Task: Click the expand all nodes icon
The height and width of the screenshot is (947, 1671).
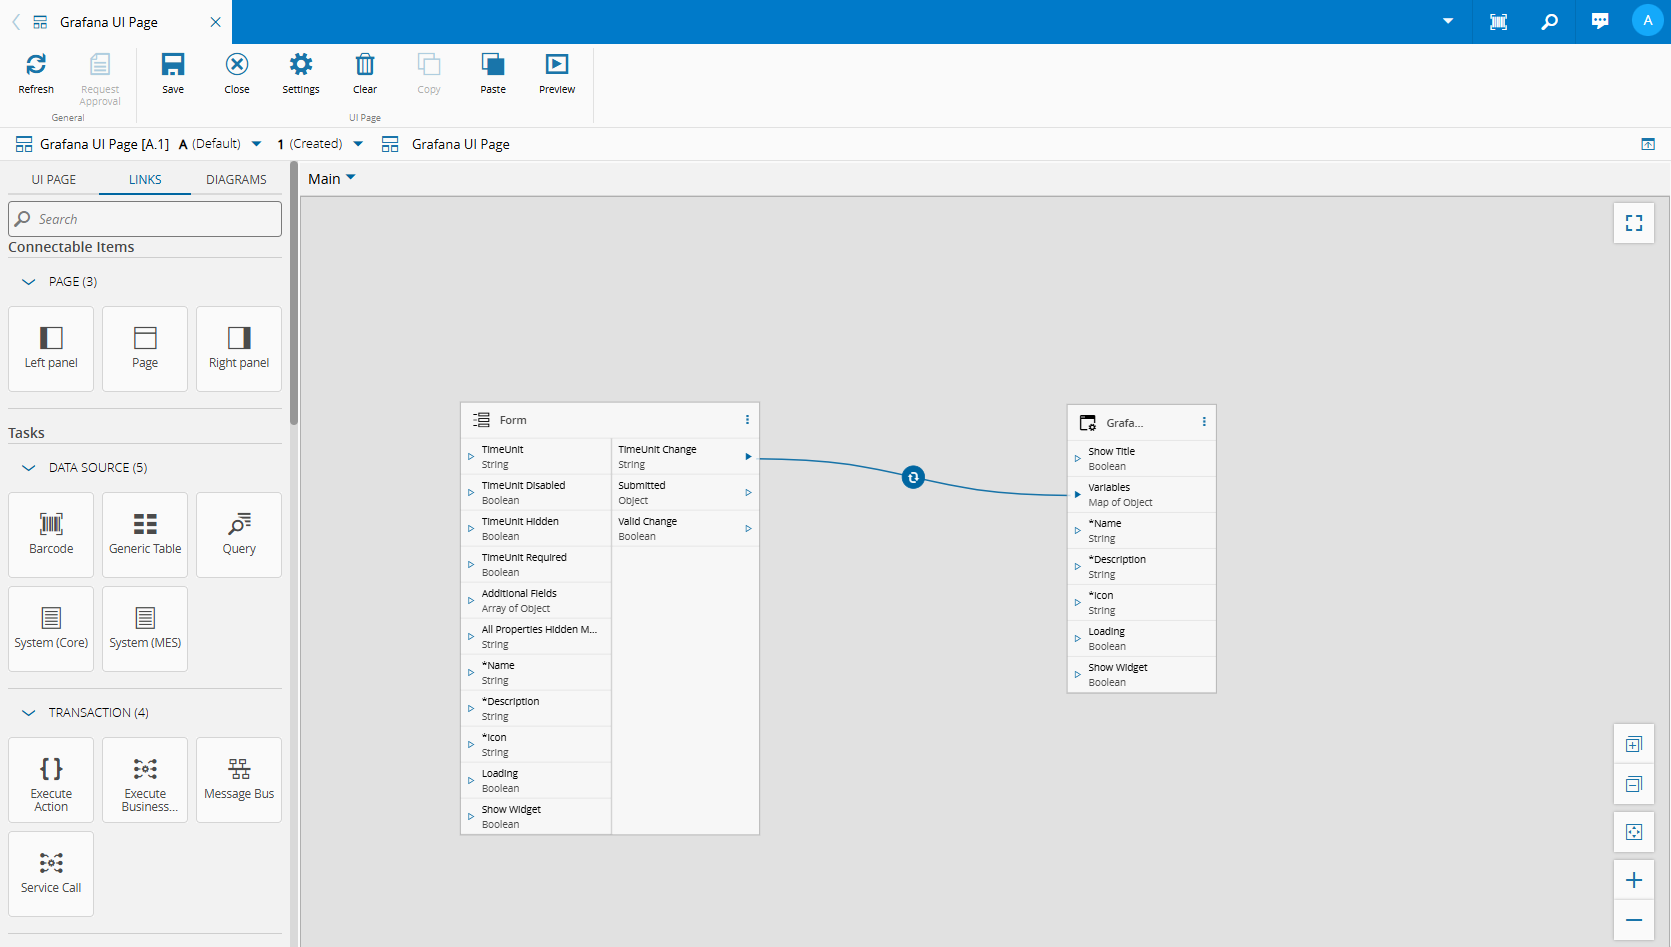Action: [1634, 744]
